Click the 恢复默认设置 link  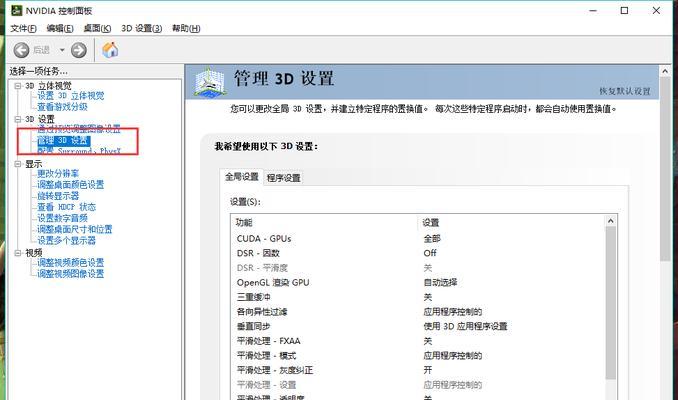point(624,91)
